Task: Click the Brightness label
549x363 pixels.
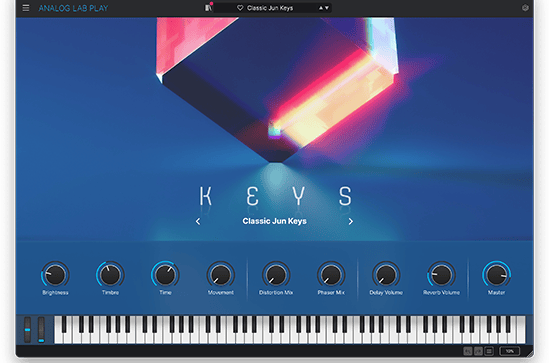Action: coord(55,293)
